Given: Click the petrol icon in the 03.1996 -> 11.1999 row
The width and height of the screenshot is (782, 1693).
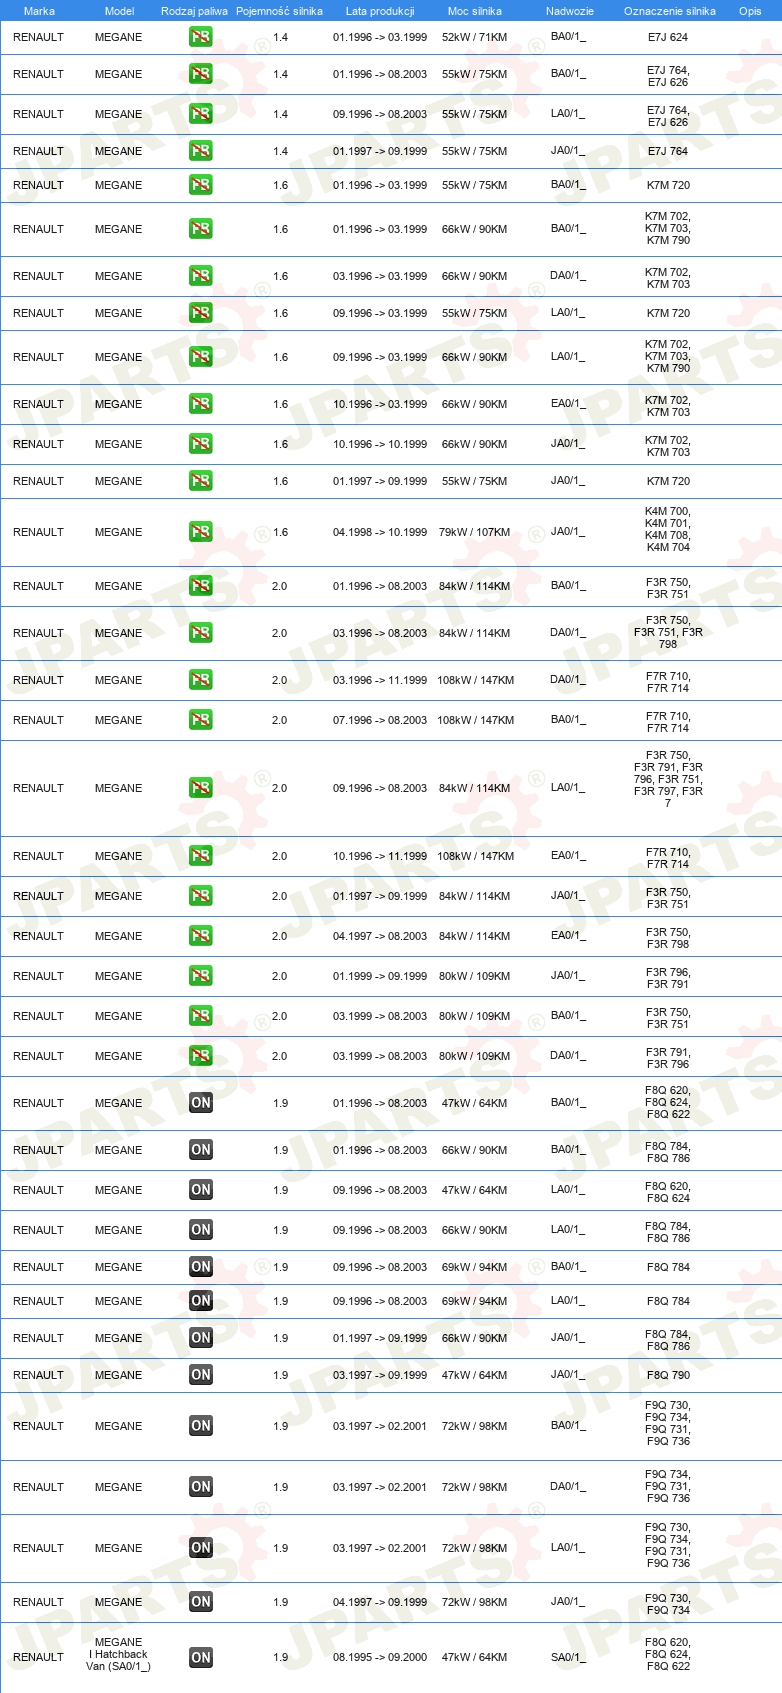Looking at the screenshot, I should (201, 680).
